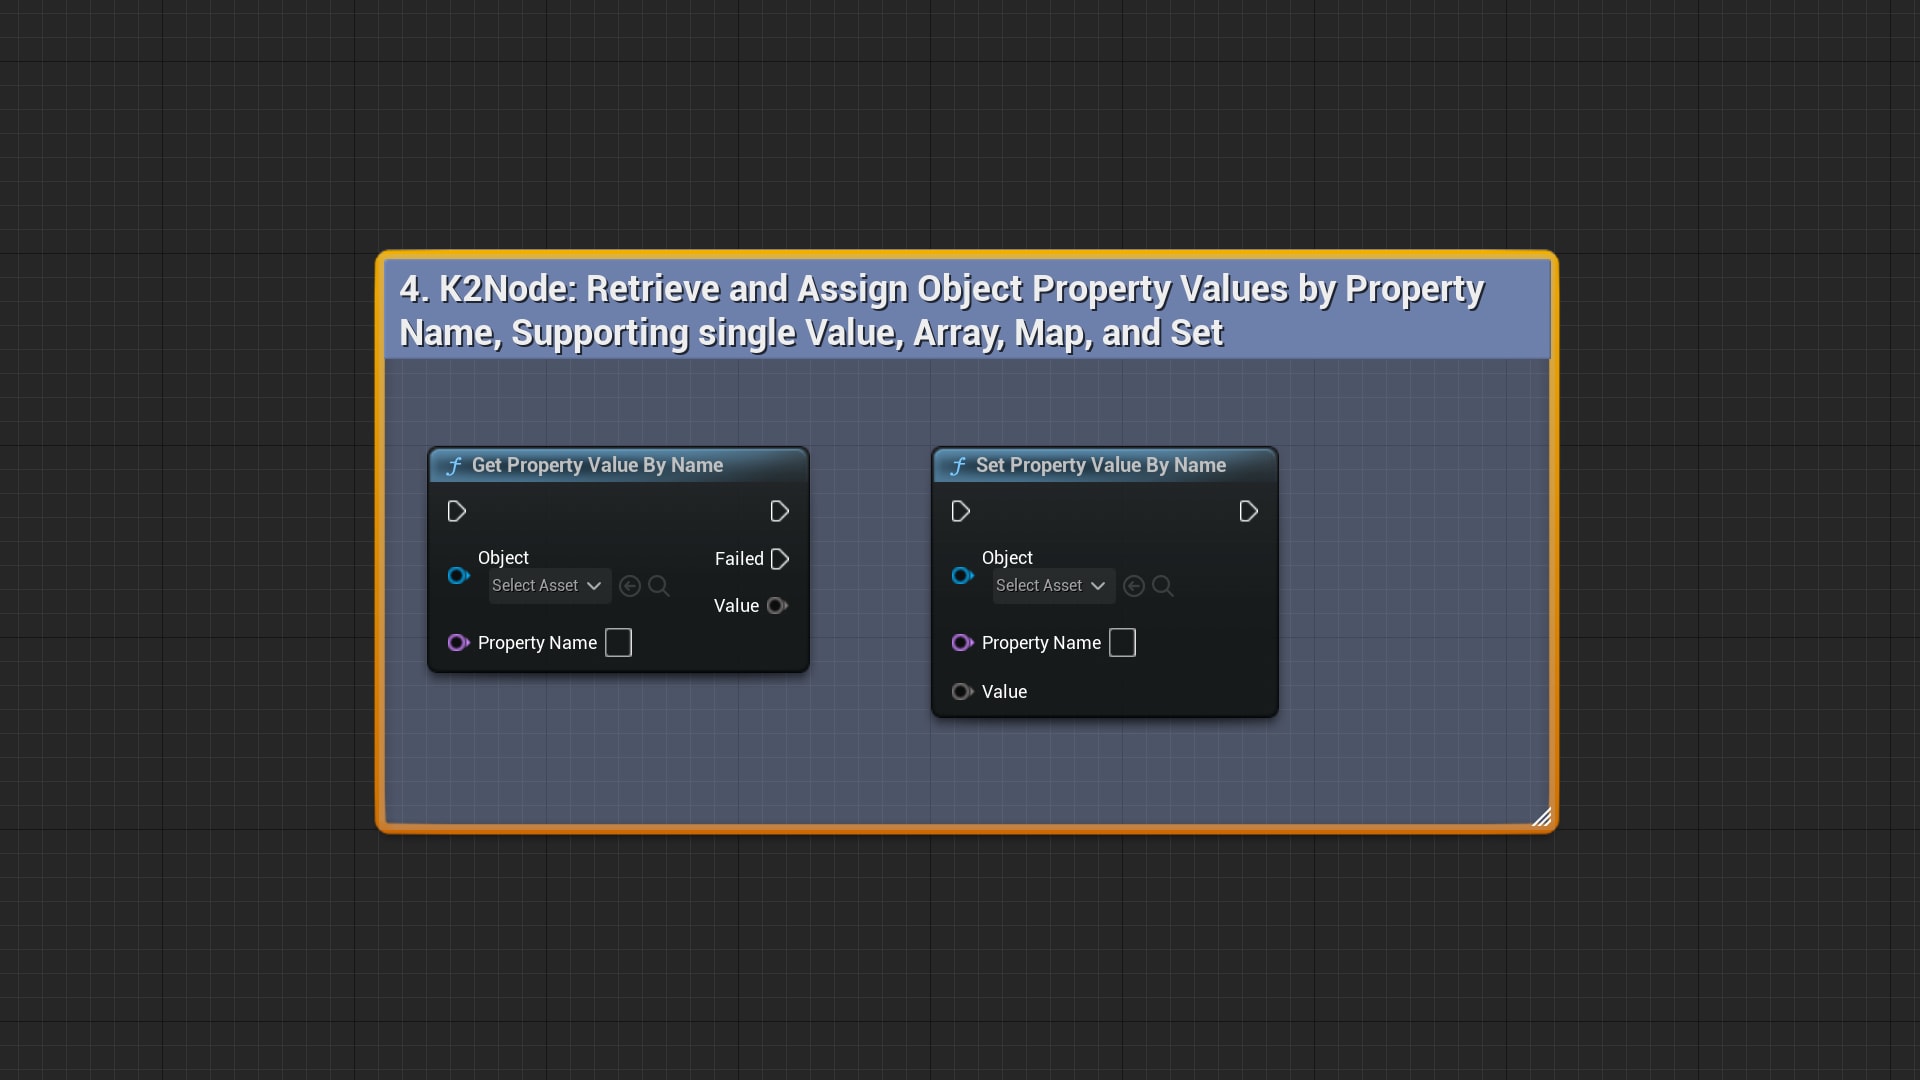Click the Object input pin on the Get node
Image resolution: width=1920 pixels, height=1080 pixels.
tap(458, 576)
